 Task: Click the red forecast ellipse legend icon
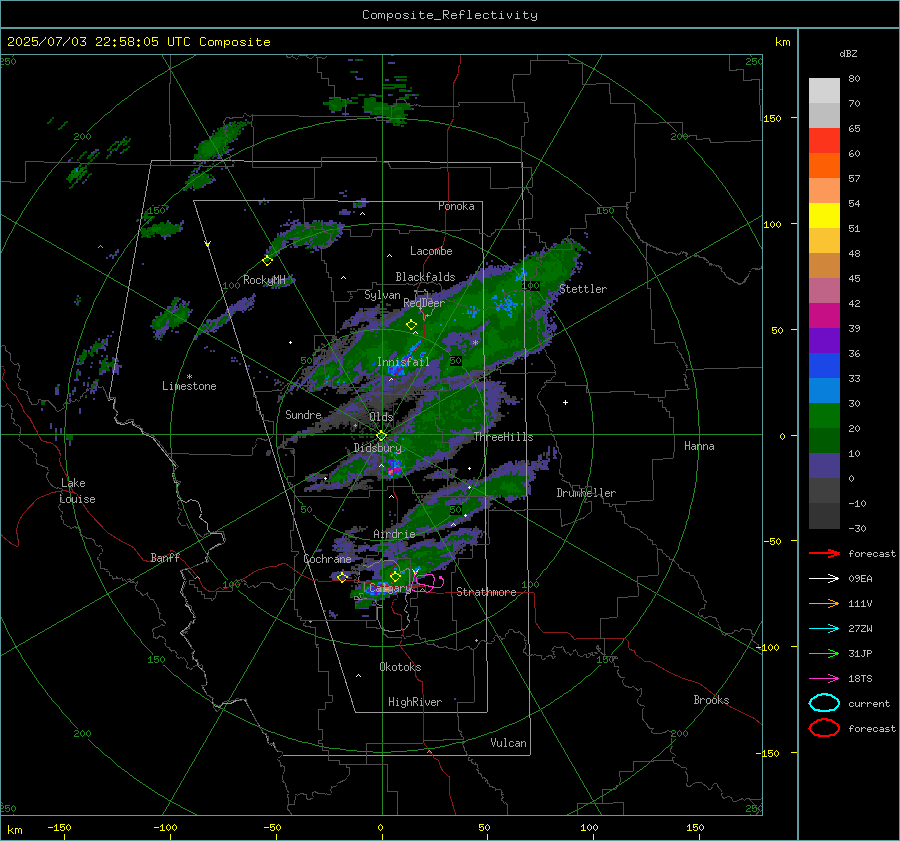coord(824,728)
